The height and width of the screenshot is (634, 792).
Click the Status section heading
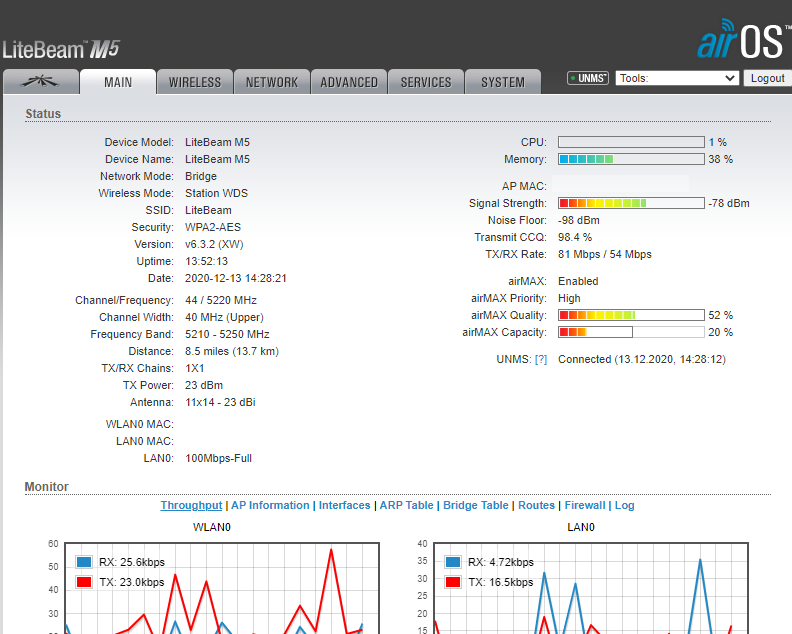(43, 114)
